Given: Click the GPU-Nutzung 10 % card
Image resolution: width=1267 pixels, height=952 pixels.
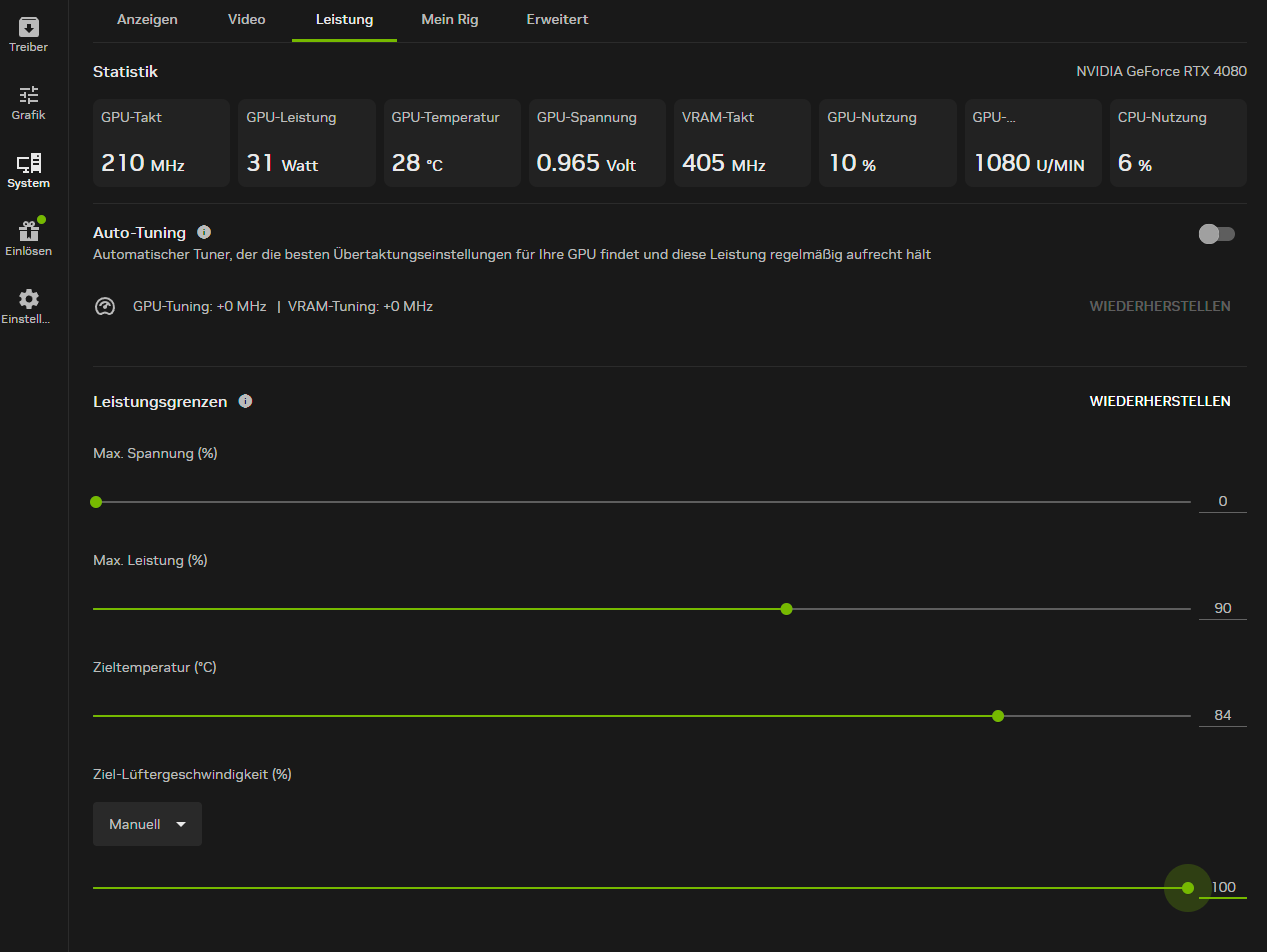Looking at the screenshot, I should pos(888,143).
